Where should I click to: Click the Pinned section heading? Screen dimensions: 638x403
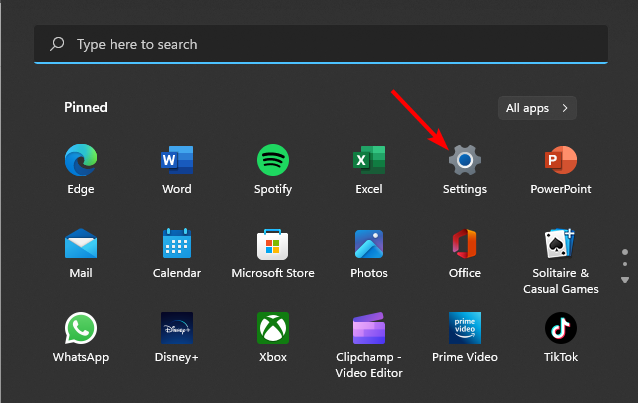tap(86, 107)
